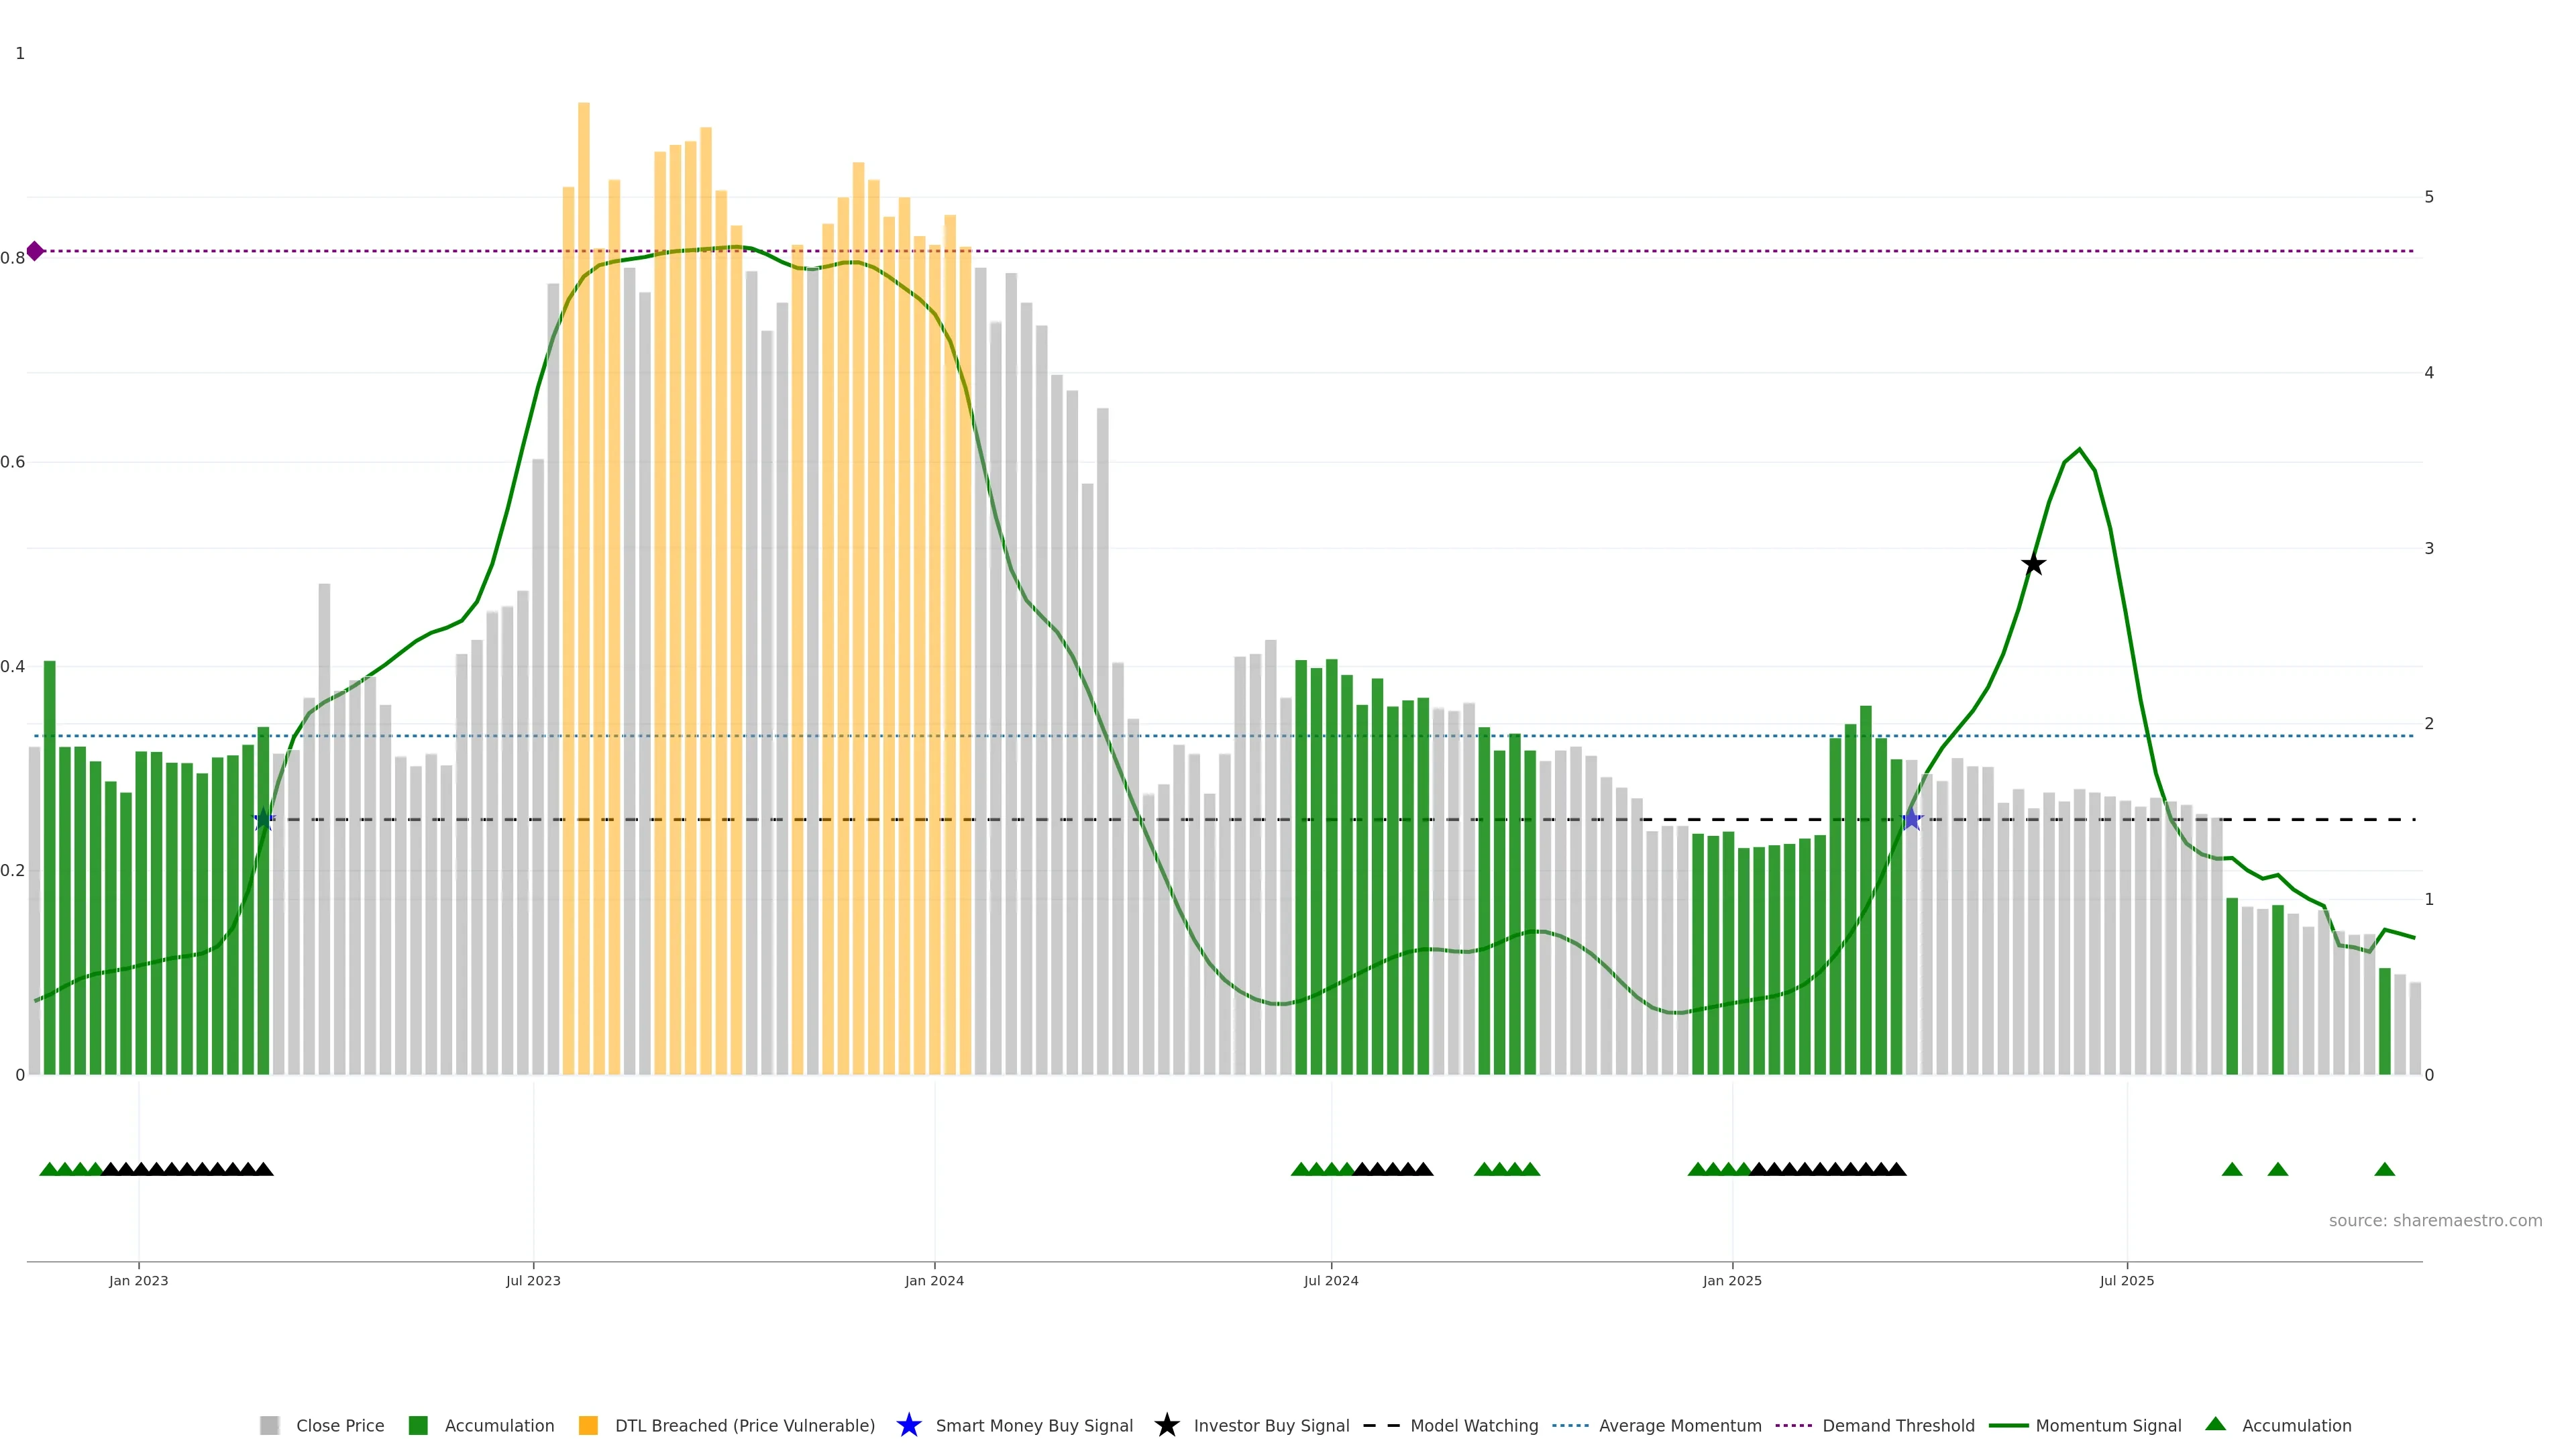The height and width of the screenshot is (1449, 2576).
Task: Click the Jan 2025 axis label
Action: coord(1732,1280)
